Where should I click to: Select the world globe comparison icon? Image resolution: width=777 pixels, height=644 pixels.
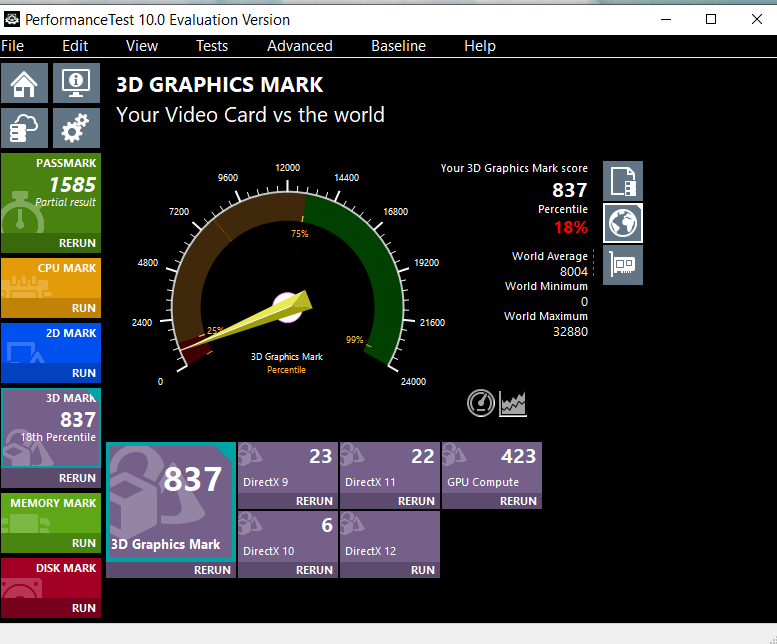coord(623,223)
